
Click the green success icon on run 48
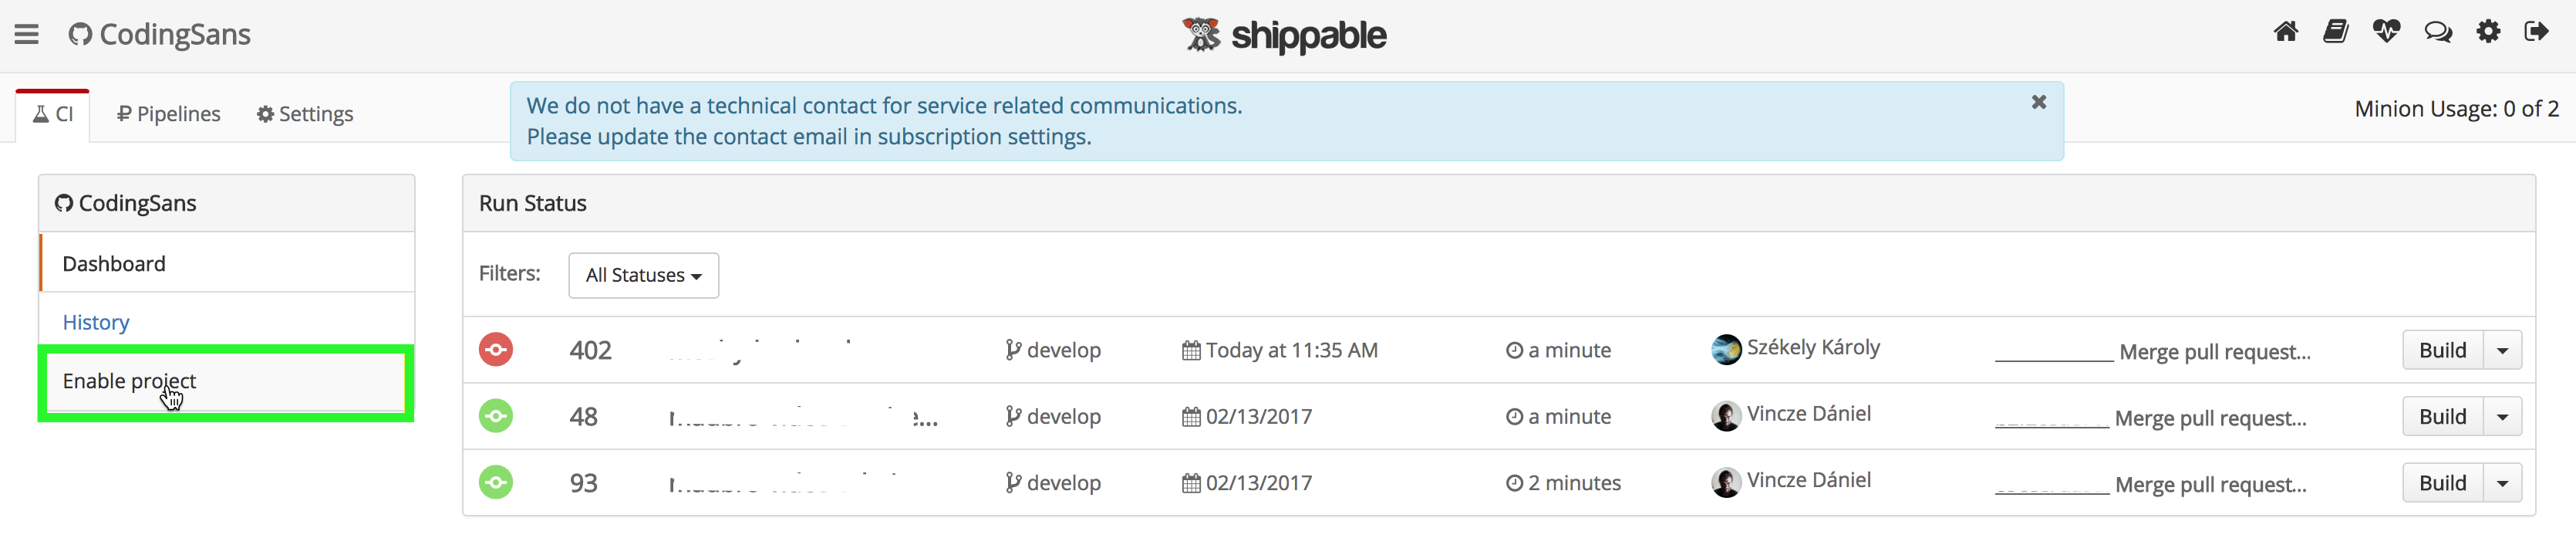pos(496,416)
